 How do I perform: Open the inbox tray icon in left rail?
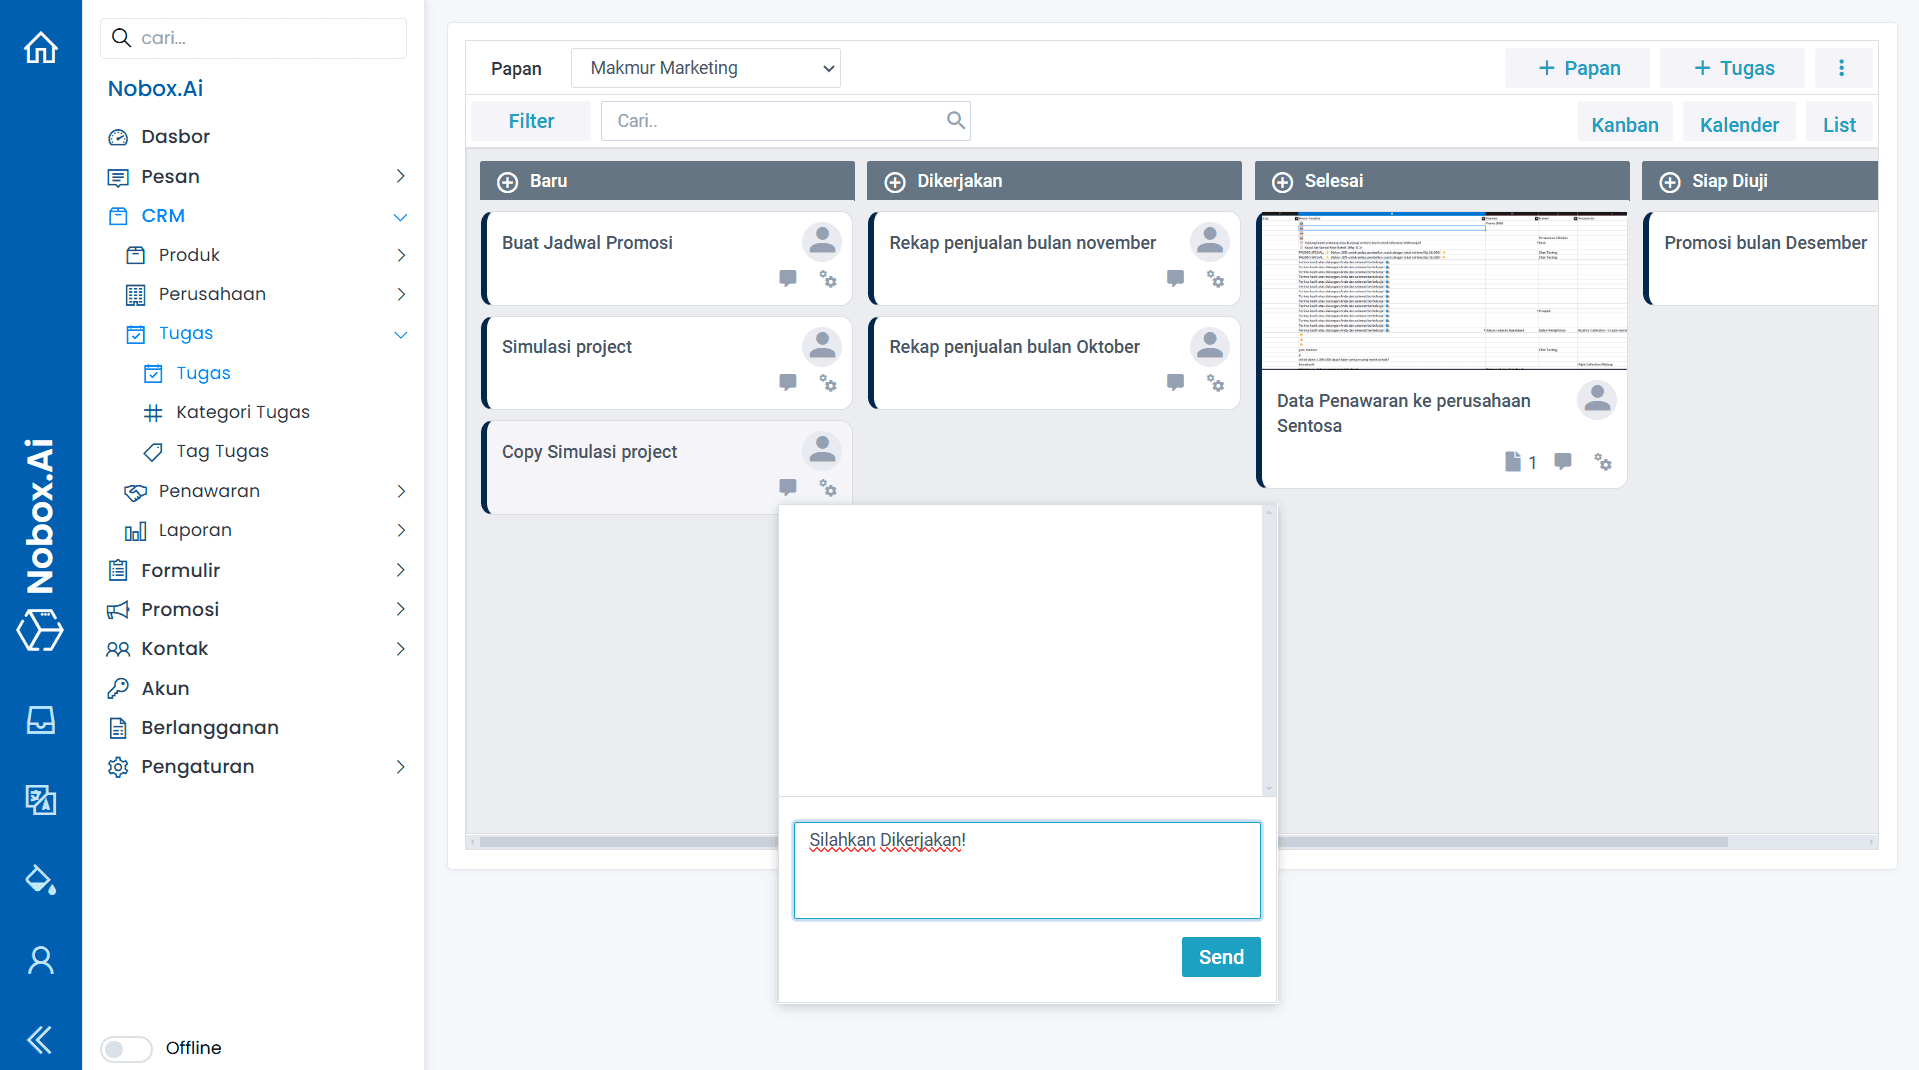coord(41,720)
